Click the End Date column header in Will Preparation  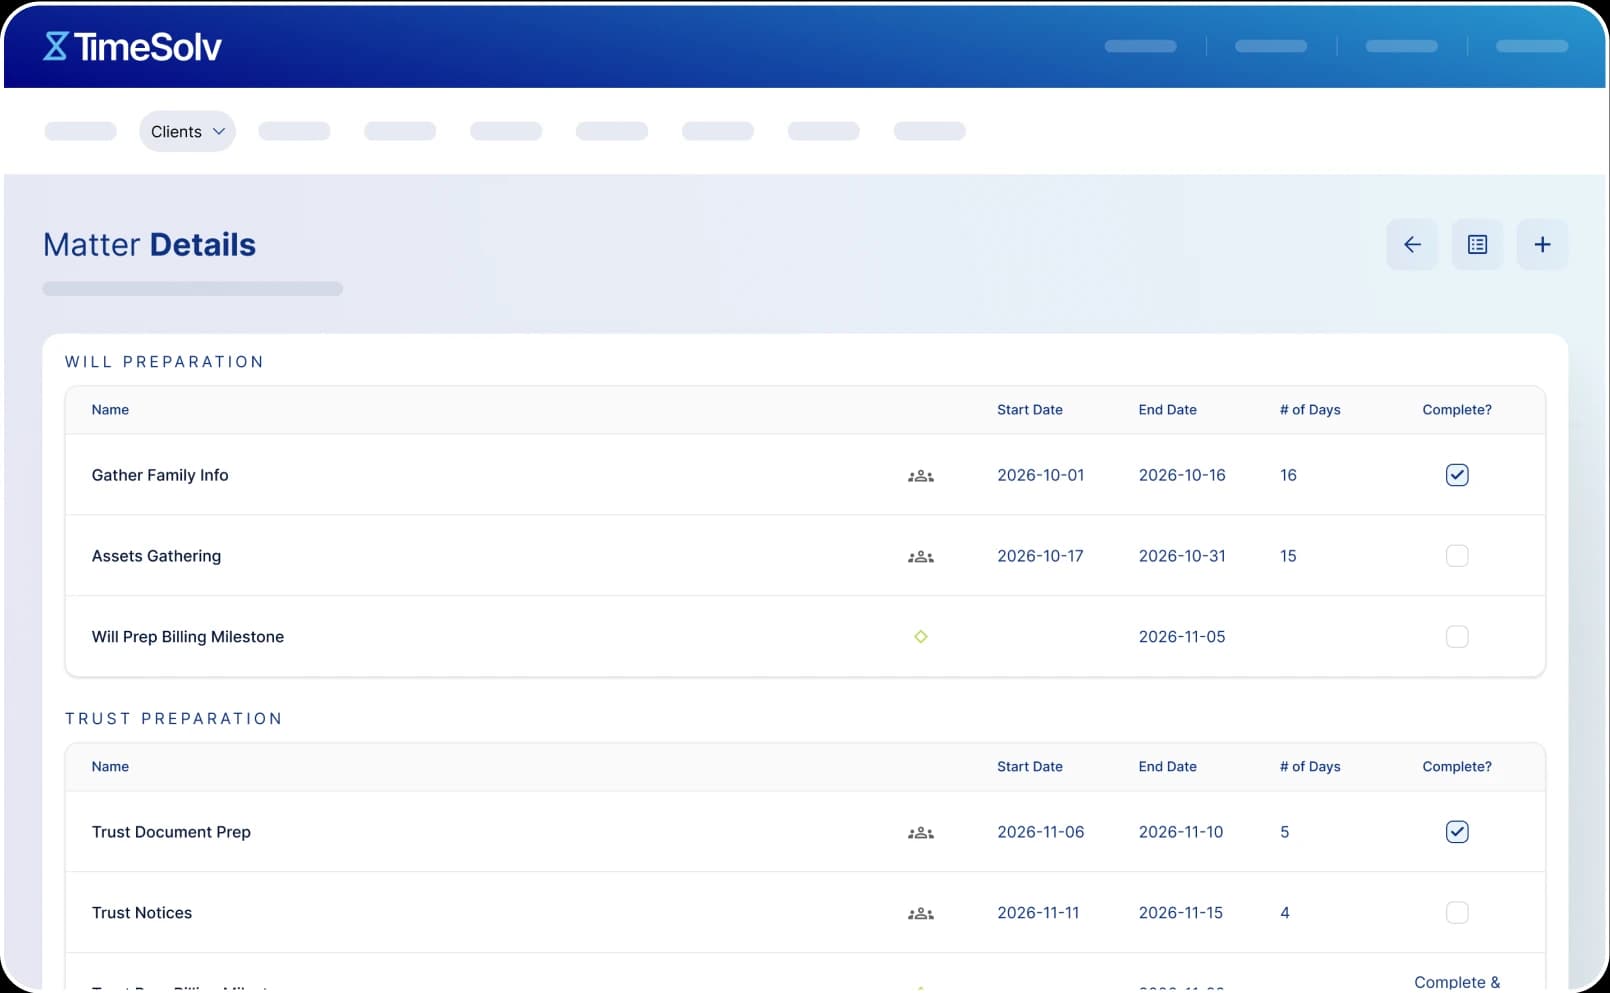1167,410
